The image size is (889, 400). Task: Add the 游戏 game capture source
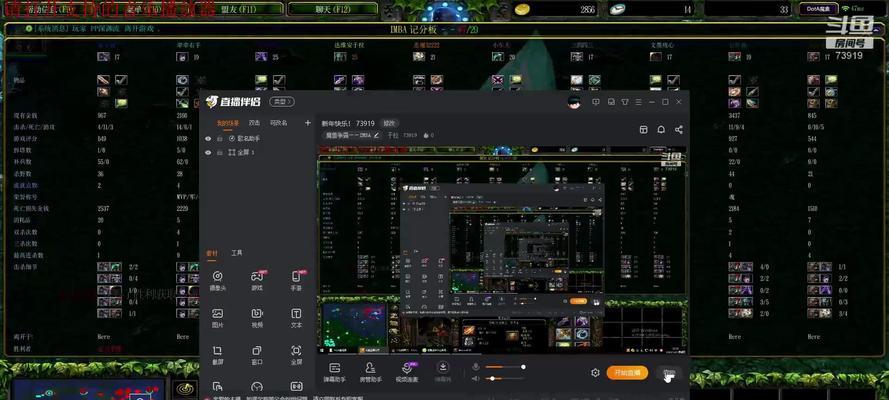(x=257, y=280)
